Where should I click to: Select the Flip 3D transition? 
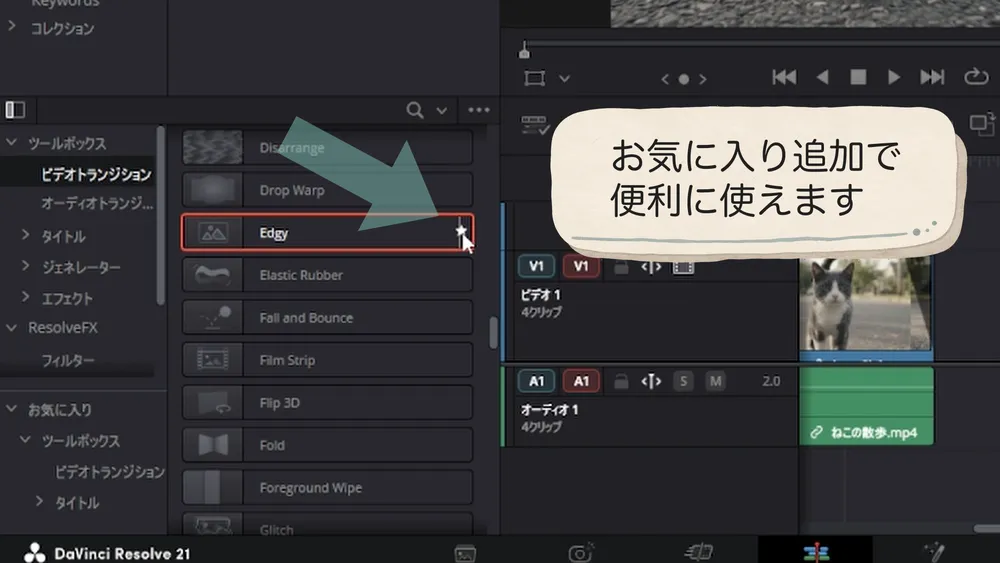click(327, 402)
